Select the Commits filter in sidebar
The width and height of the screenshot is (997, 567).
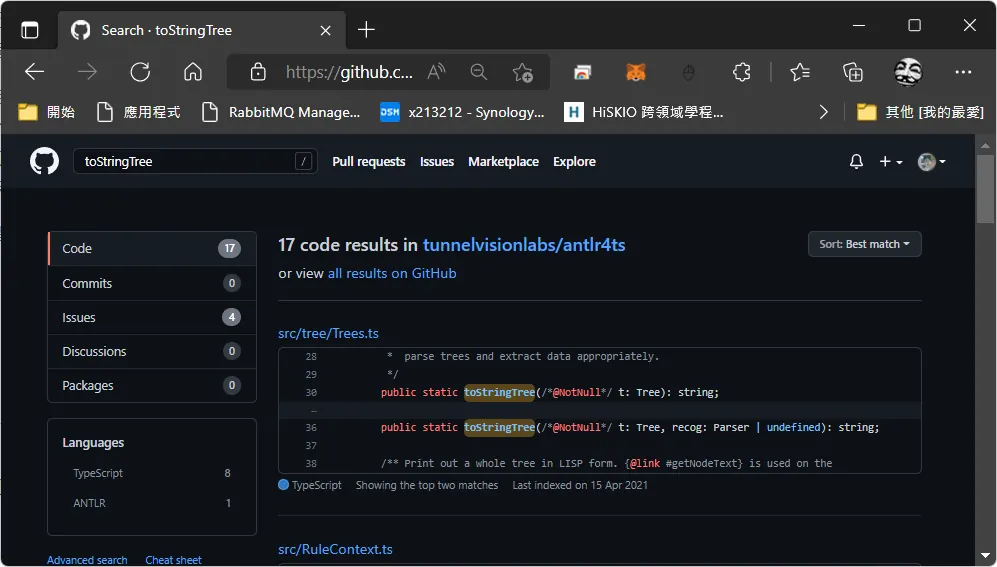click(152, 283)
